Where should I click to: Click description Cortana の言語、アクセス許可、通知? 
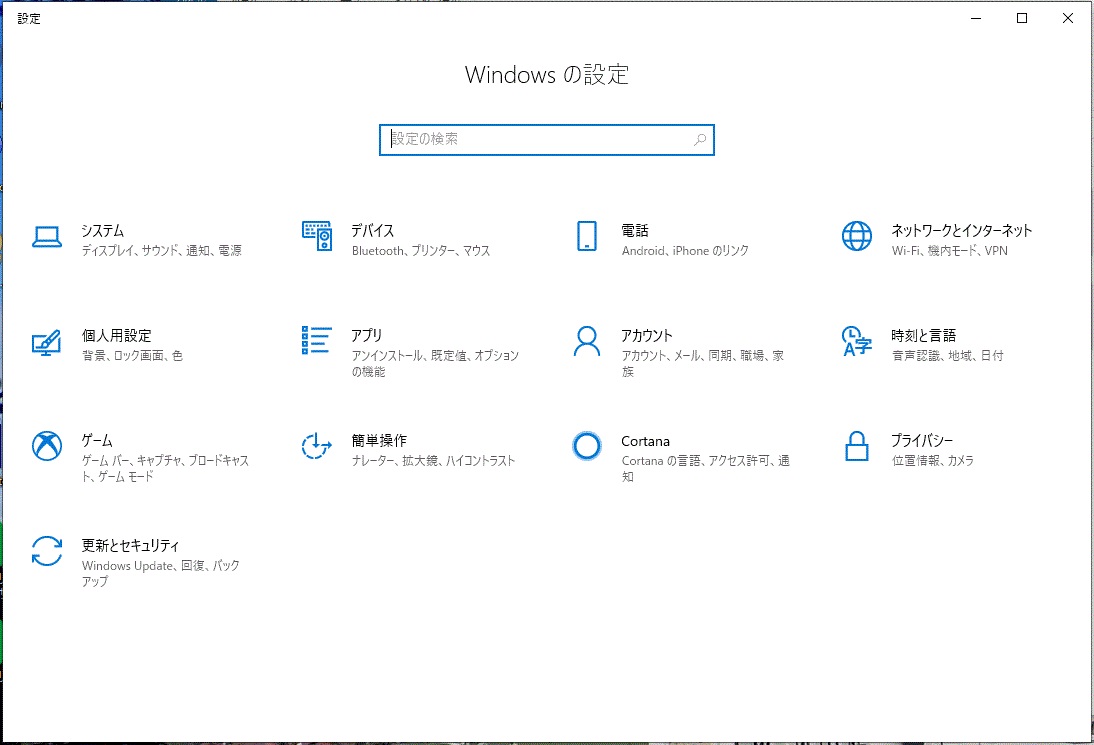click(705, 469)
